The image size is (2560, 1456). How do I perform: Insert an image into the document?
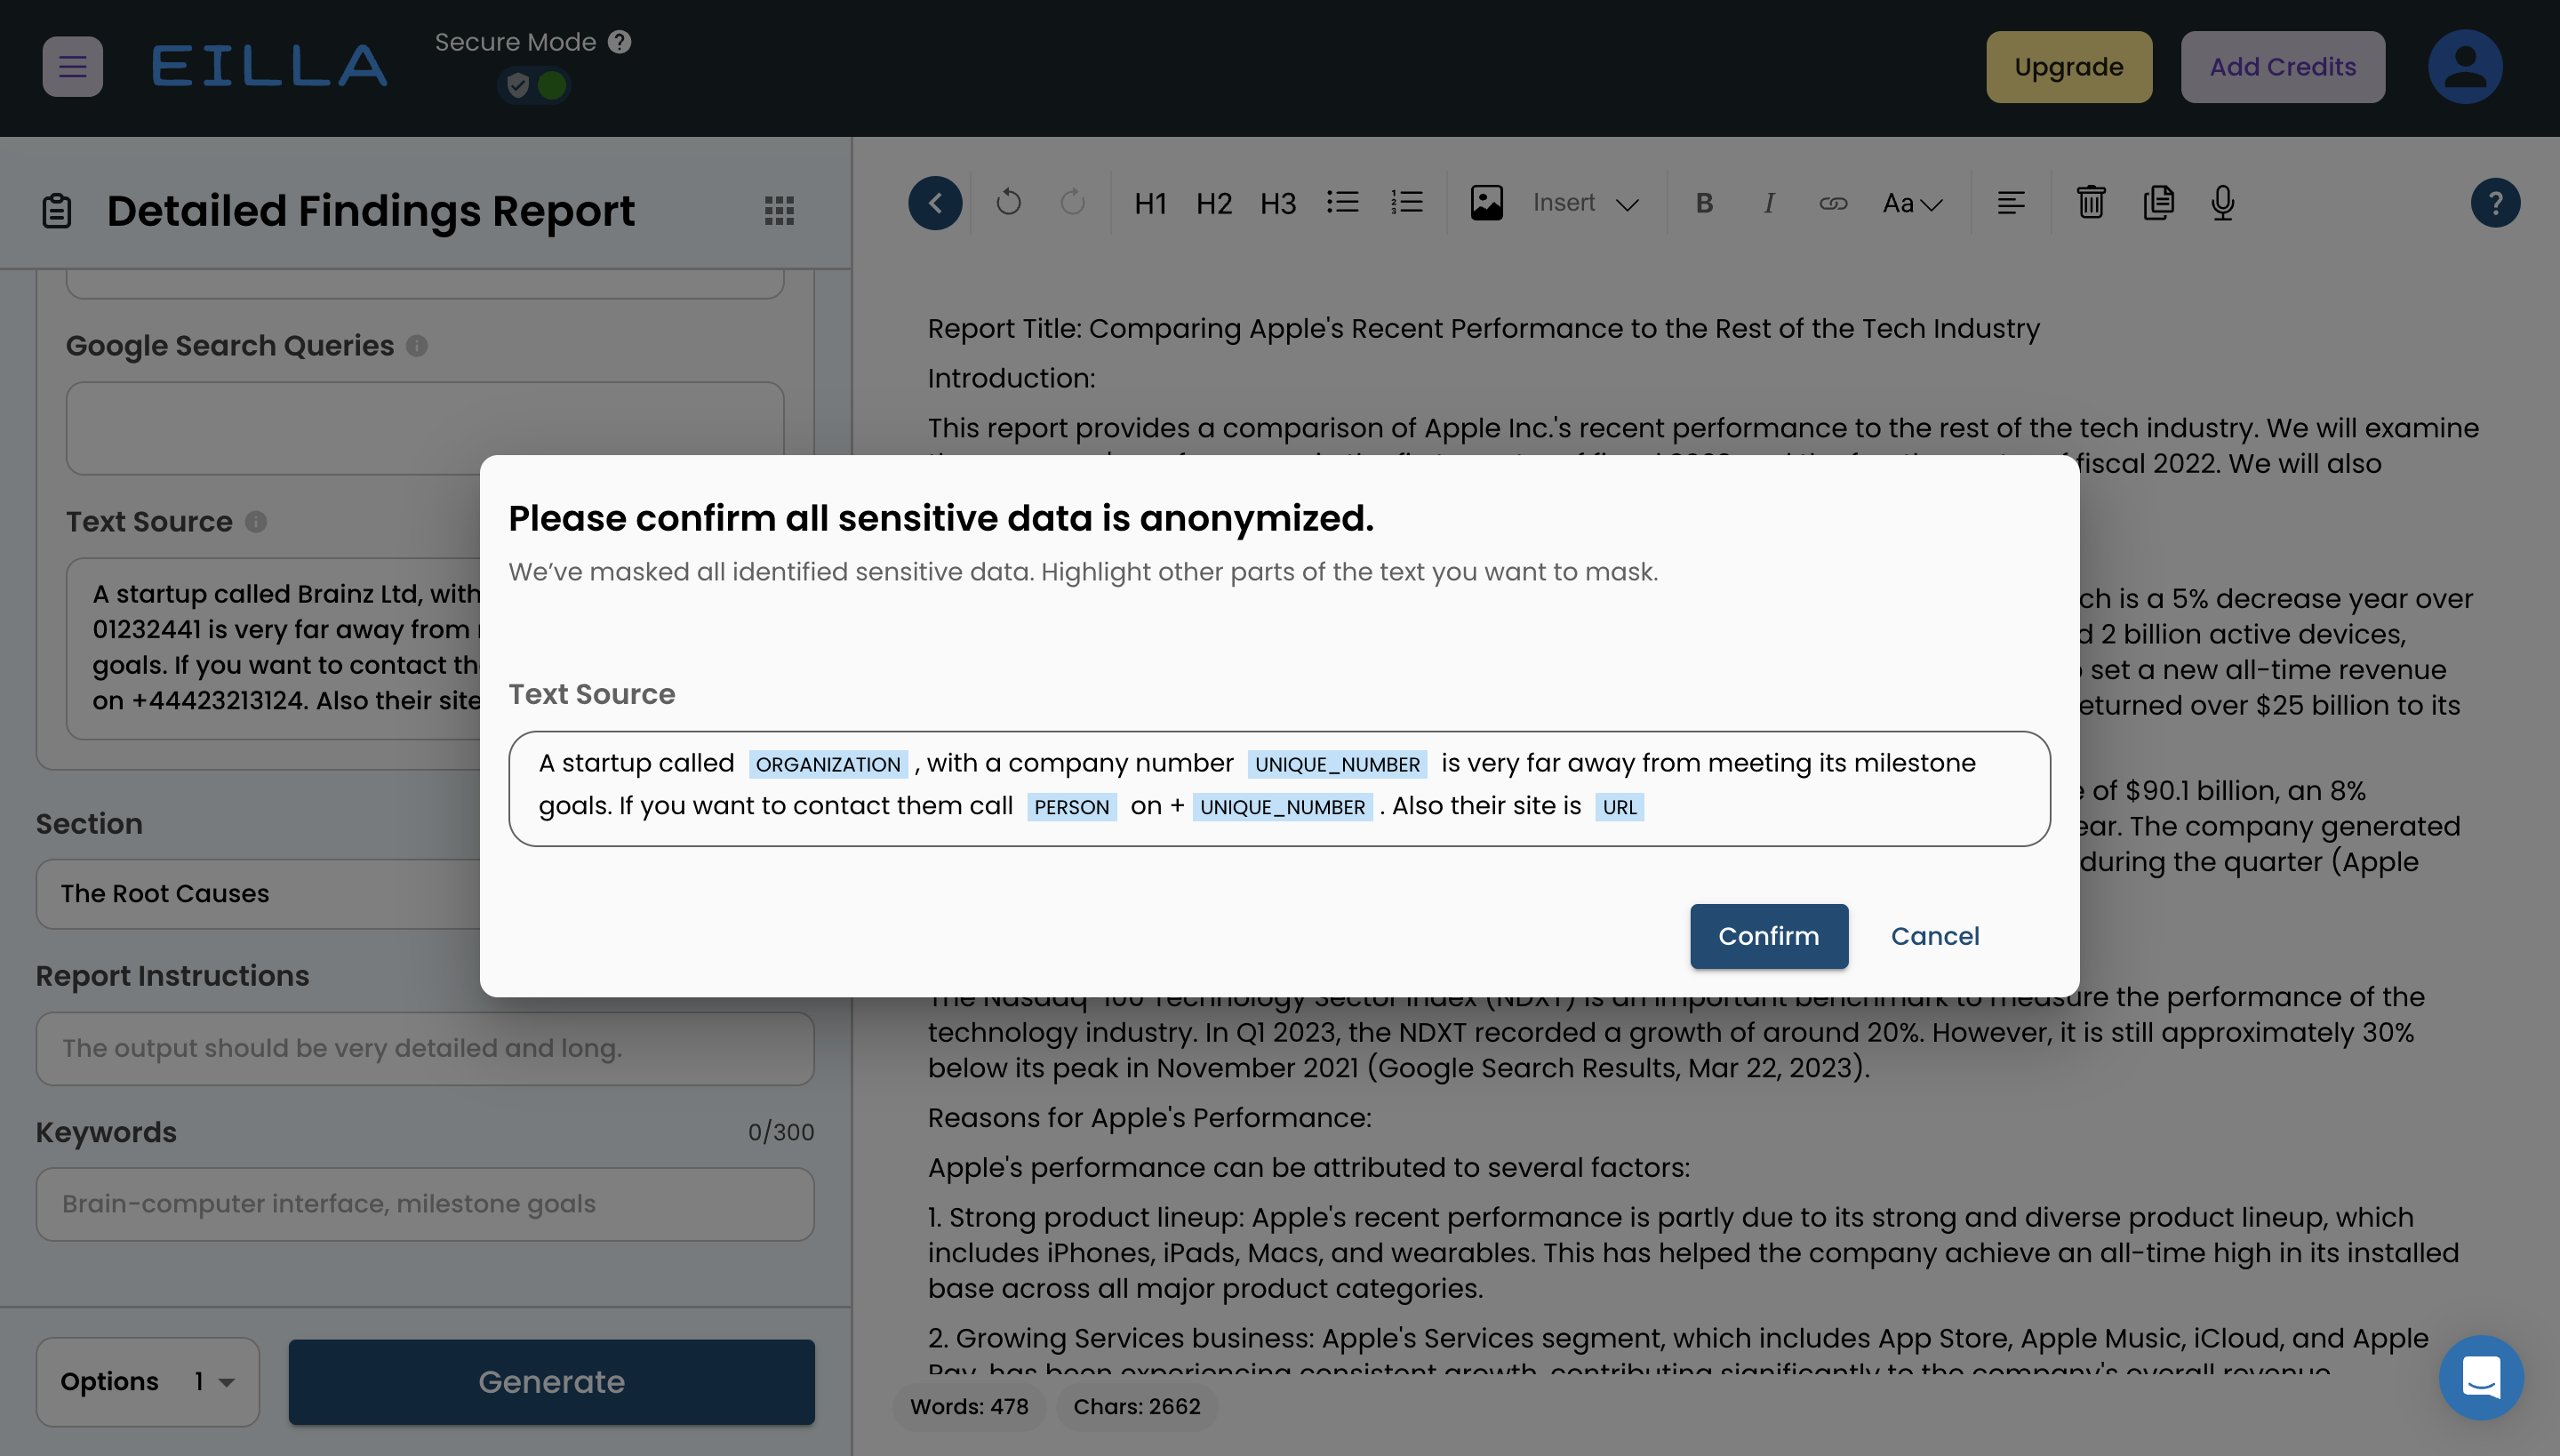tap(1486, 203)
